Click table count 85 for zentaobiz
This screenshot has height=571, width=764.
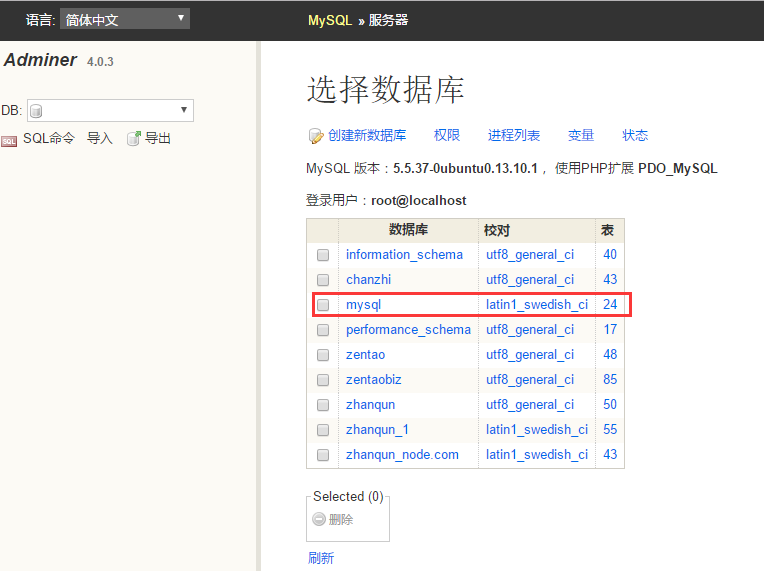tap(610, 380)
